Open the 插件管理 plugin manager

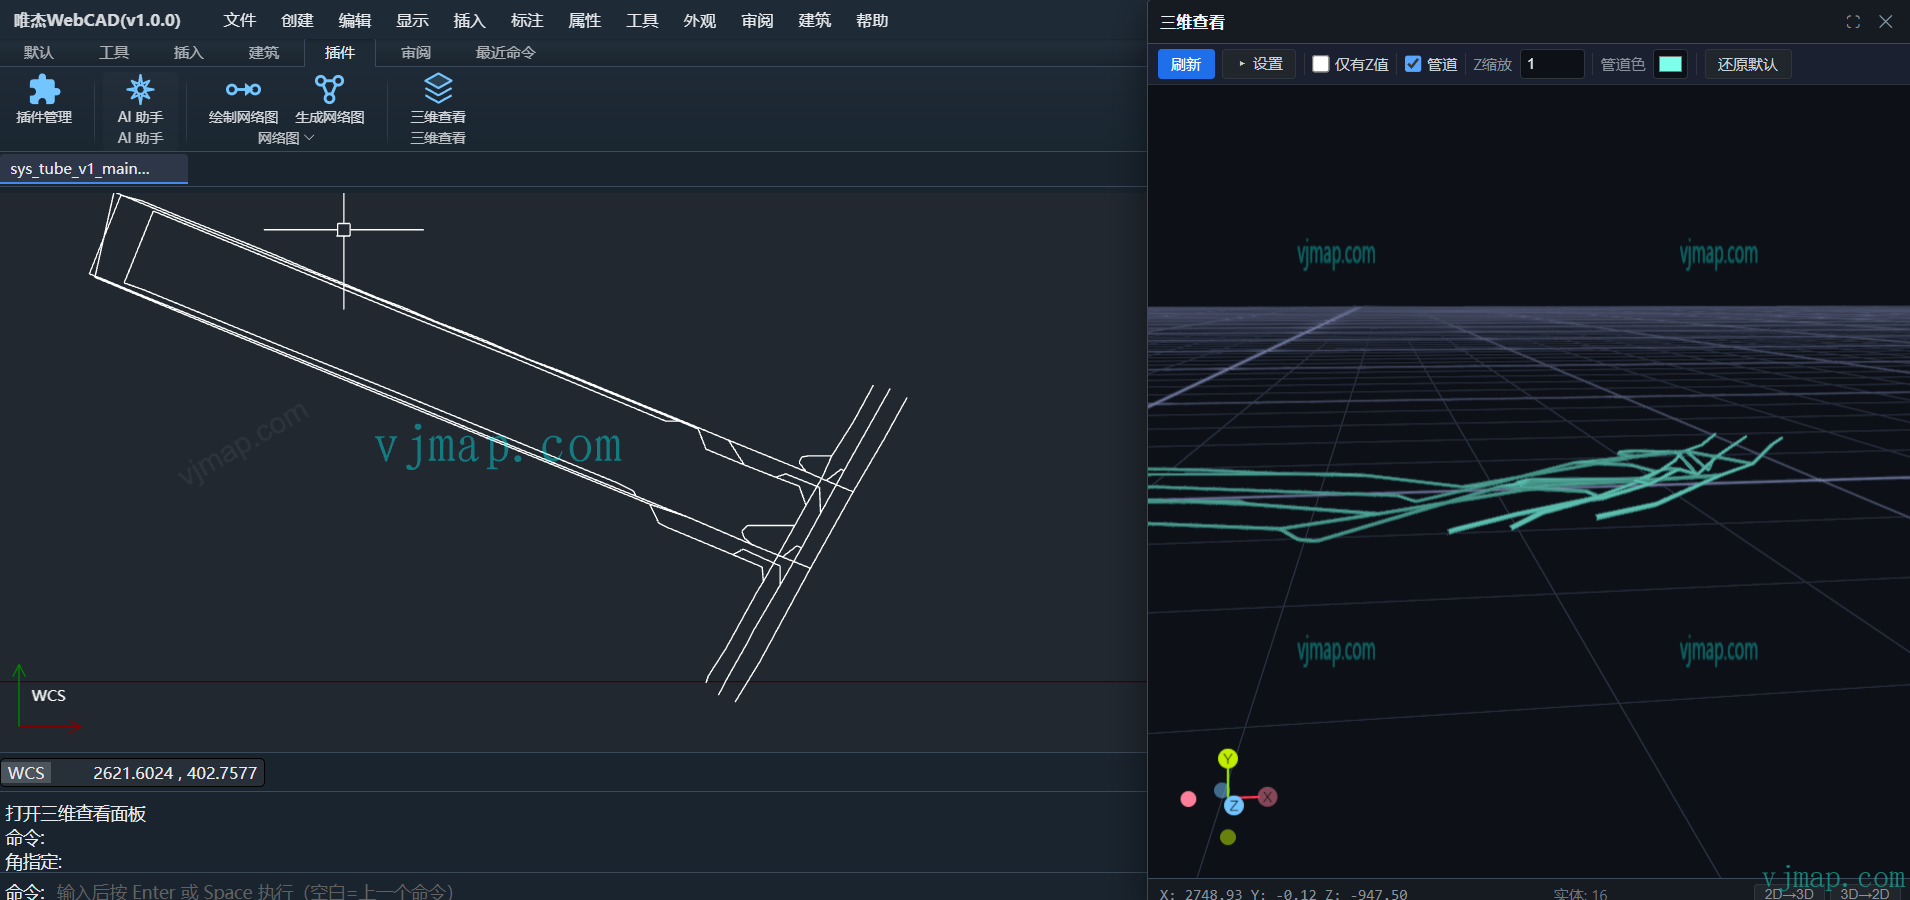pos(44,99)
